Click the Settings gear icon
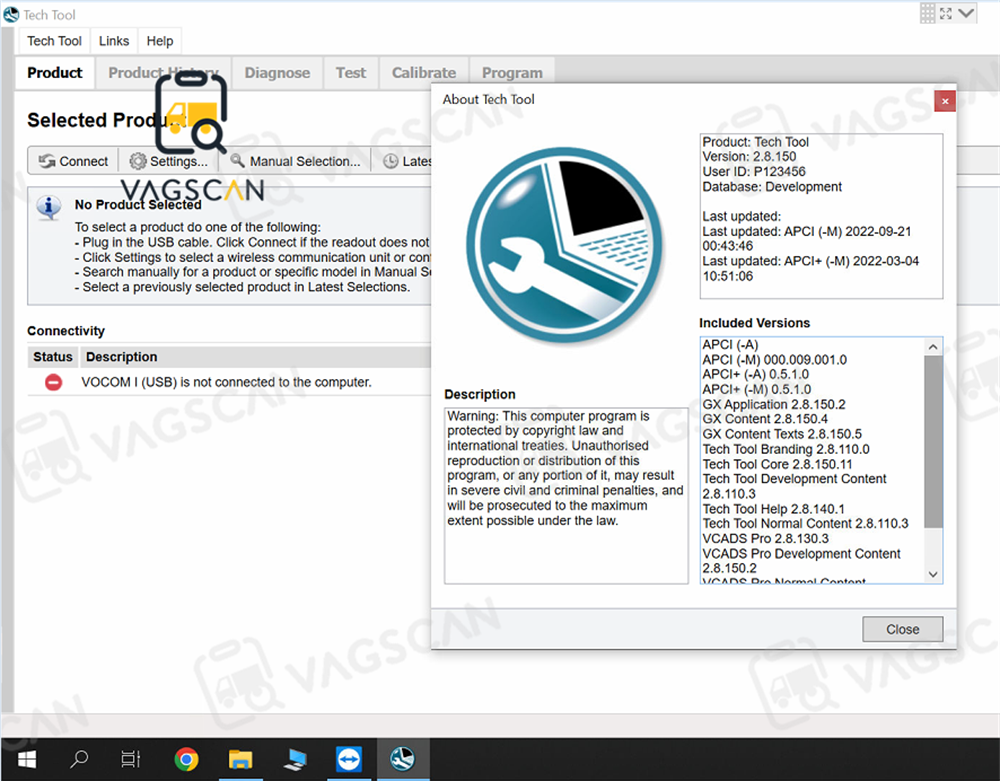The width and height of the screenshot is (1000, 781). coord(138,161)
